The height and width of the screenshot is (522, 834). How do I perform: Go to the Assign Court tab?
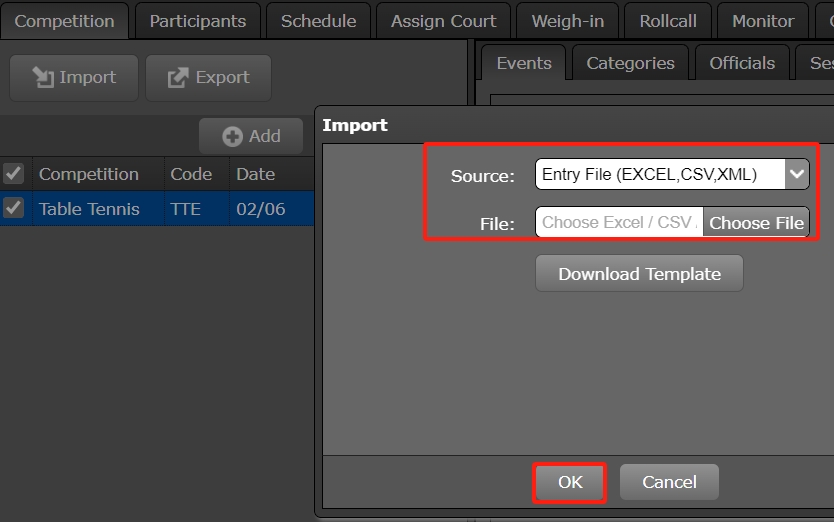point(443,21)
